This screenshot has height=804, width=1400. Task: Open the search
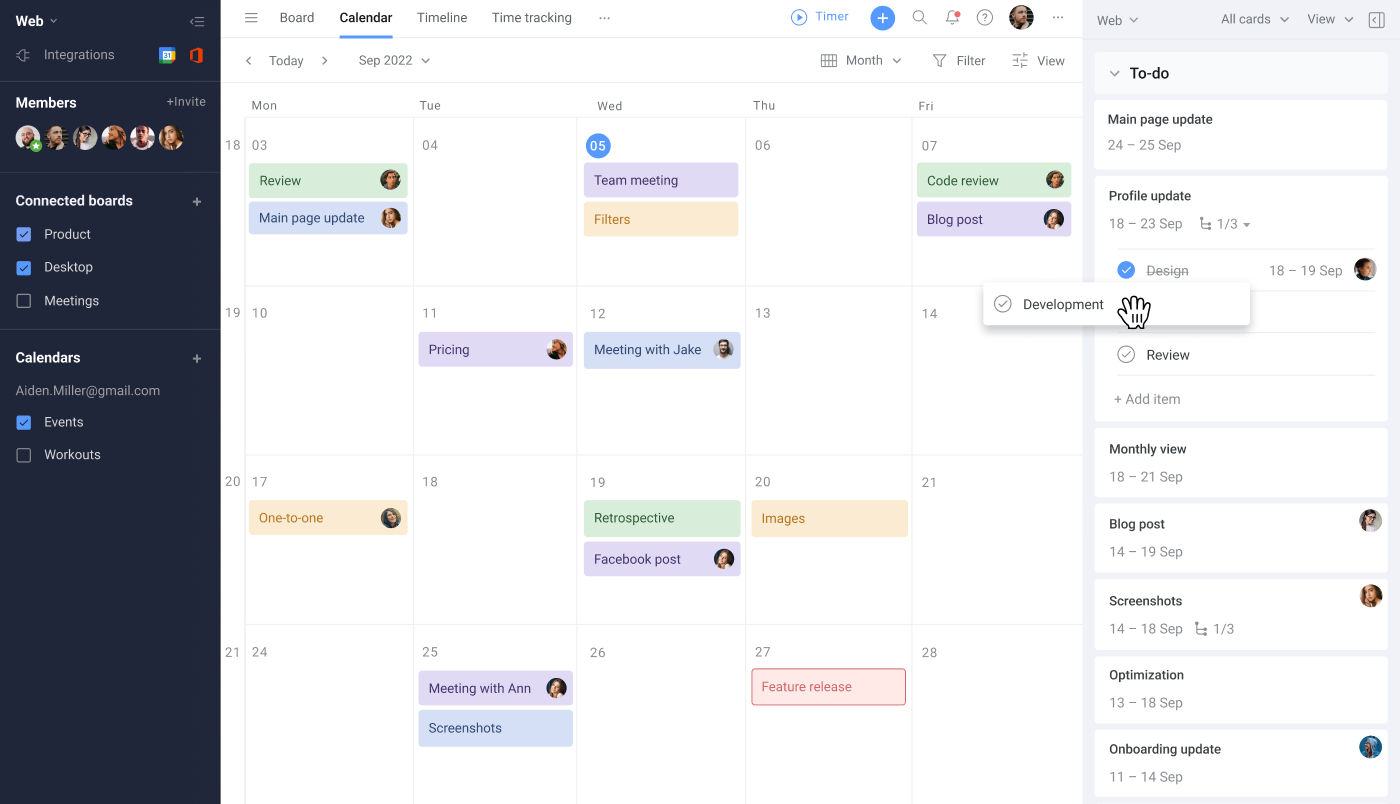[919, 17]
